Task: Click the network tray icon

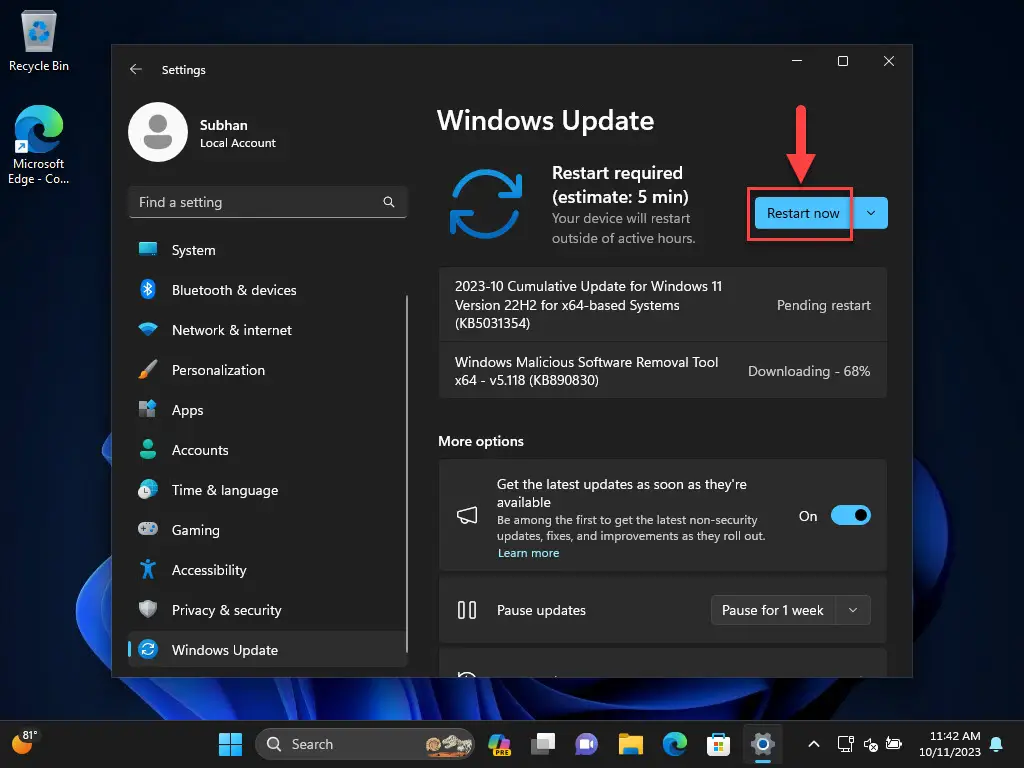Action: 846,744
